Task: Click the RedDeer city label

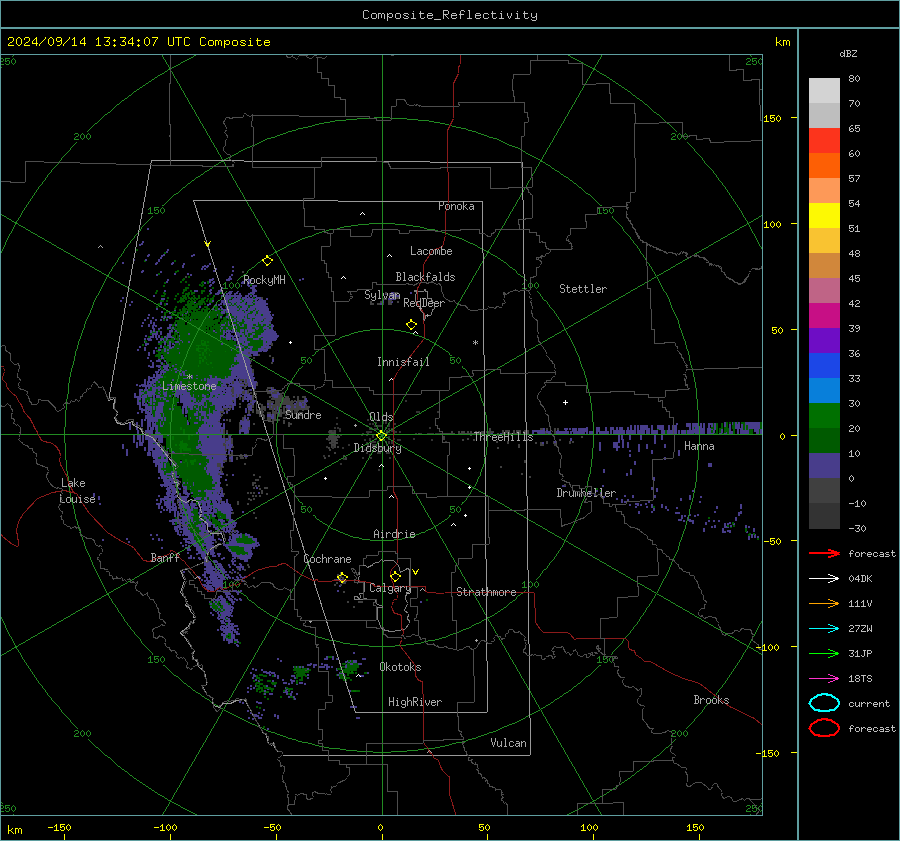Action: click(x=424, y=303)
